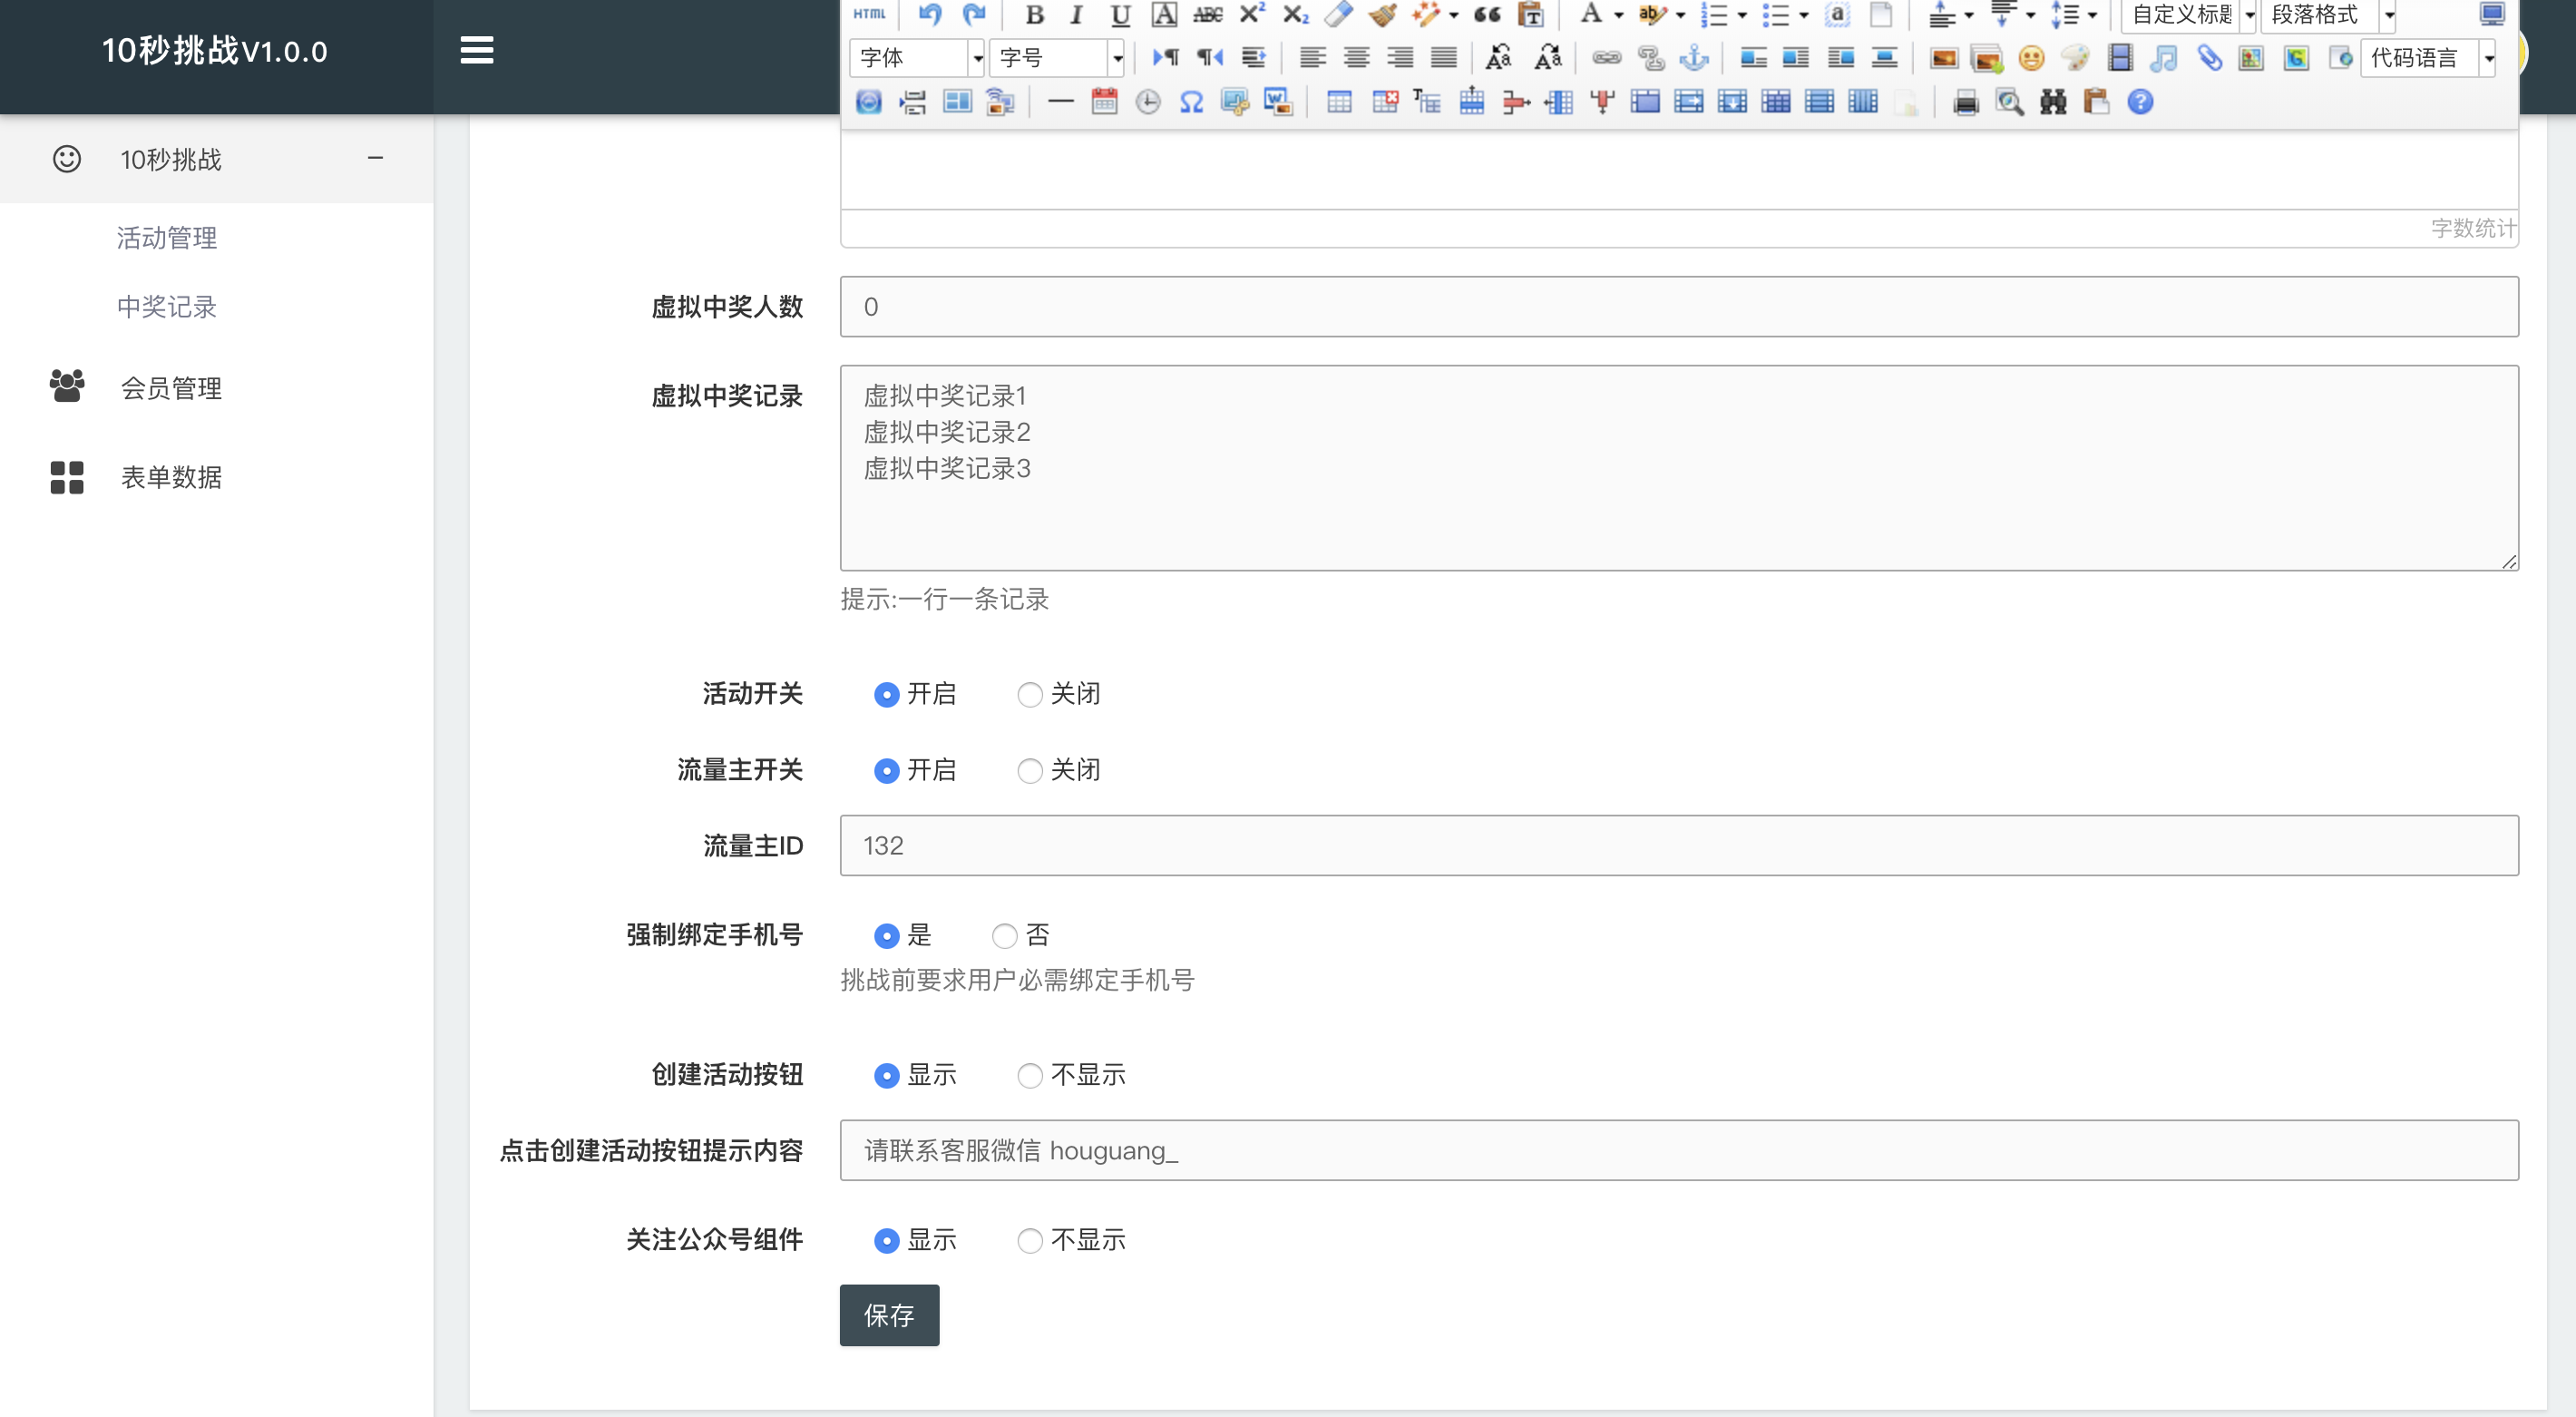Attach a file with paperclip icon
2576x1417 pixels.
[2208, 58]
